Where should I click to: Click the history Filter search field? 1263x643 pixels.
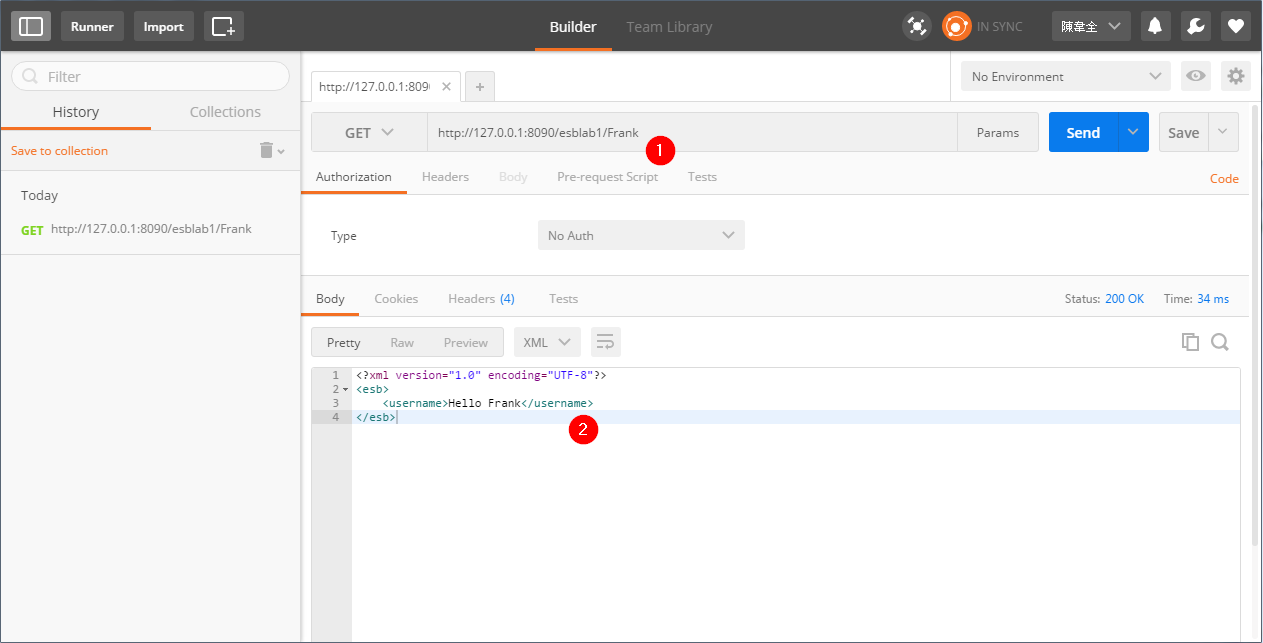[x=150, y=76]
